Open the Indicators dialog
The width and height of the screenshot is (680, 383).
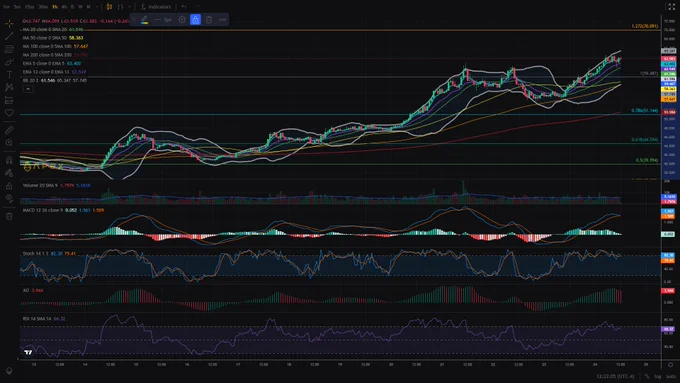coord(156,7)
